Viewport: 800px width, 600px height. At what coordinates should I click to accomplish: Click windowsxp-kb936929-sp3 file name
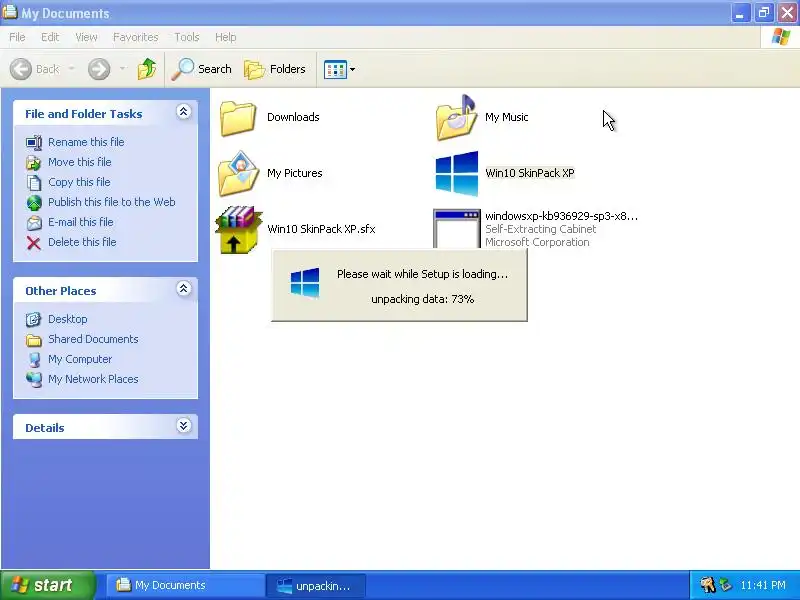(561, 216)
